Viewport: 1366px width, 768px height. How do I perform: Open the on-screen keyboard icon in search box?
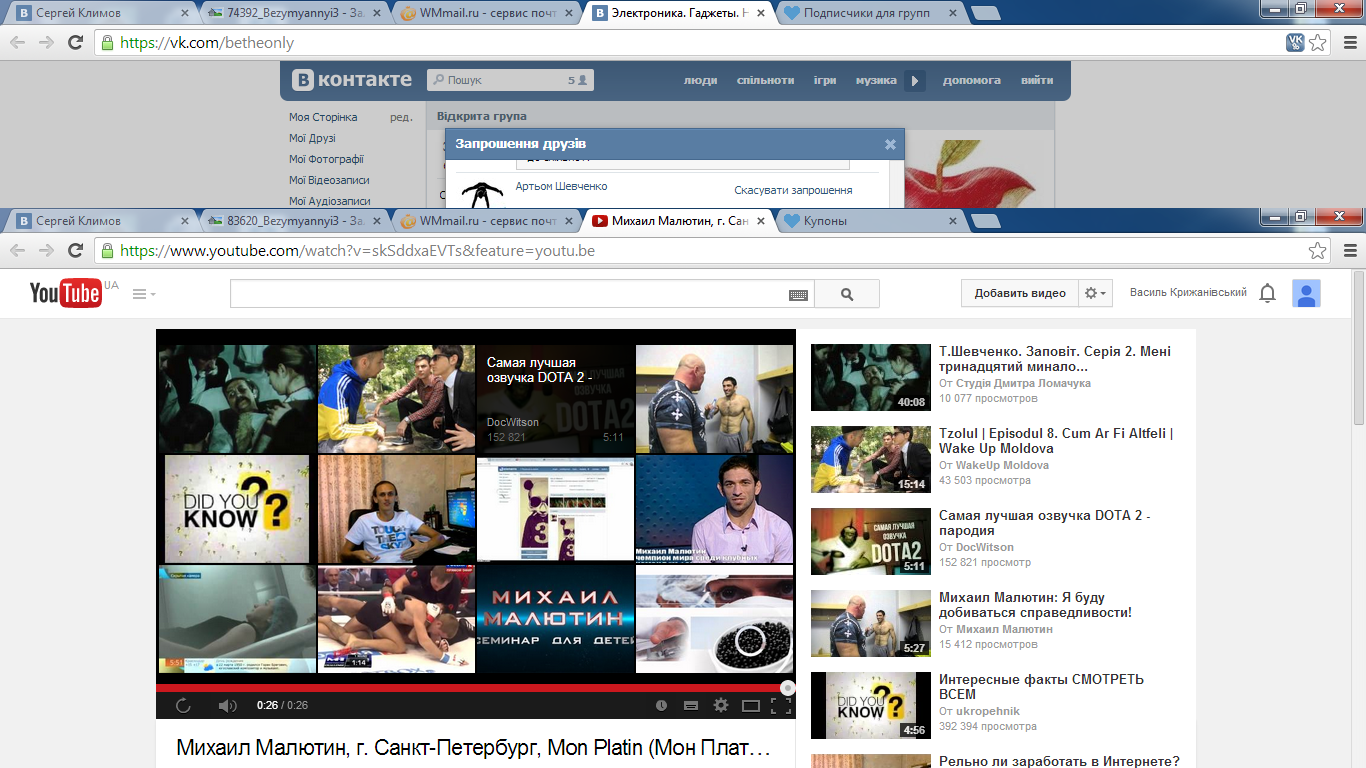tap(798, 295)
